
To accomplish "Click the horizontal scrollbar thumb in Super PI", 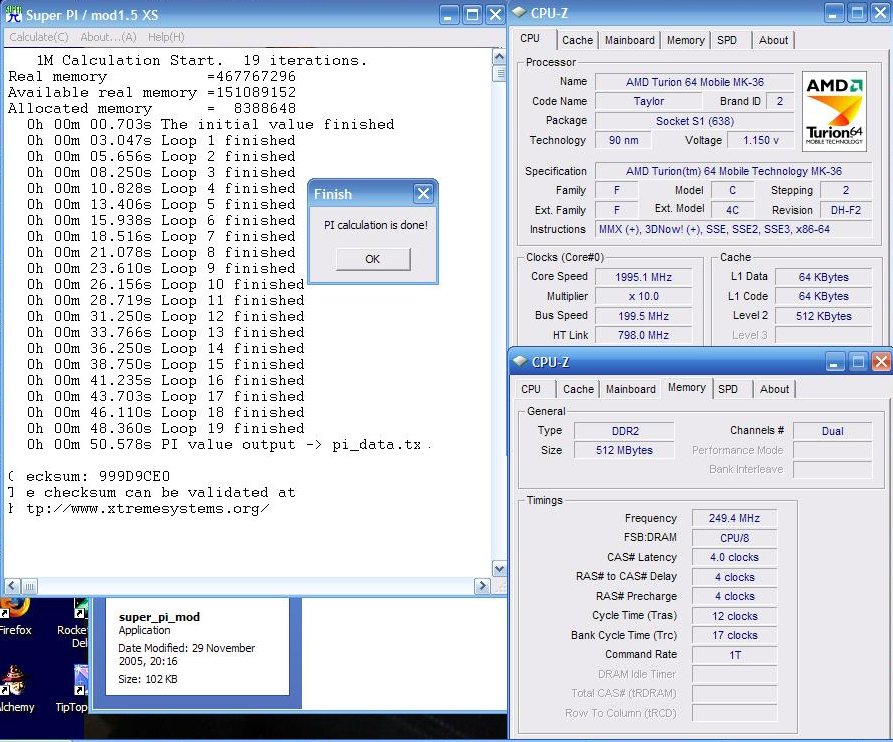I will tap(30, 585).
